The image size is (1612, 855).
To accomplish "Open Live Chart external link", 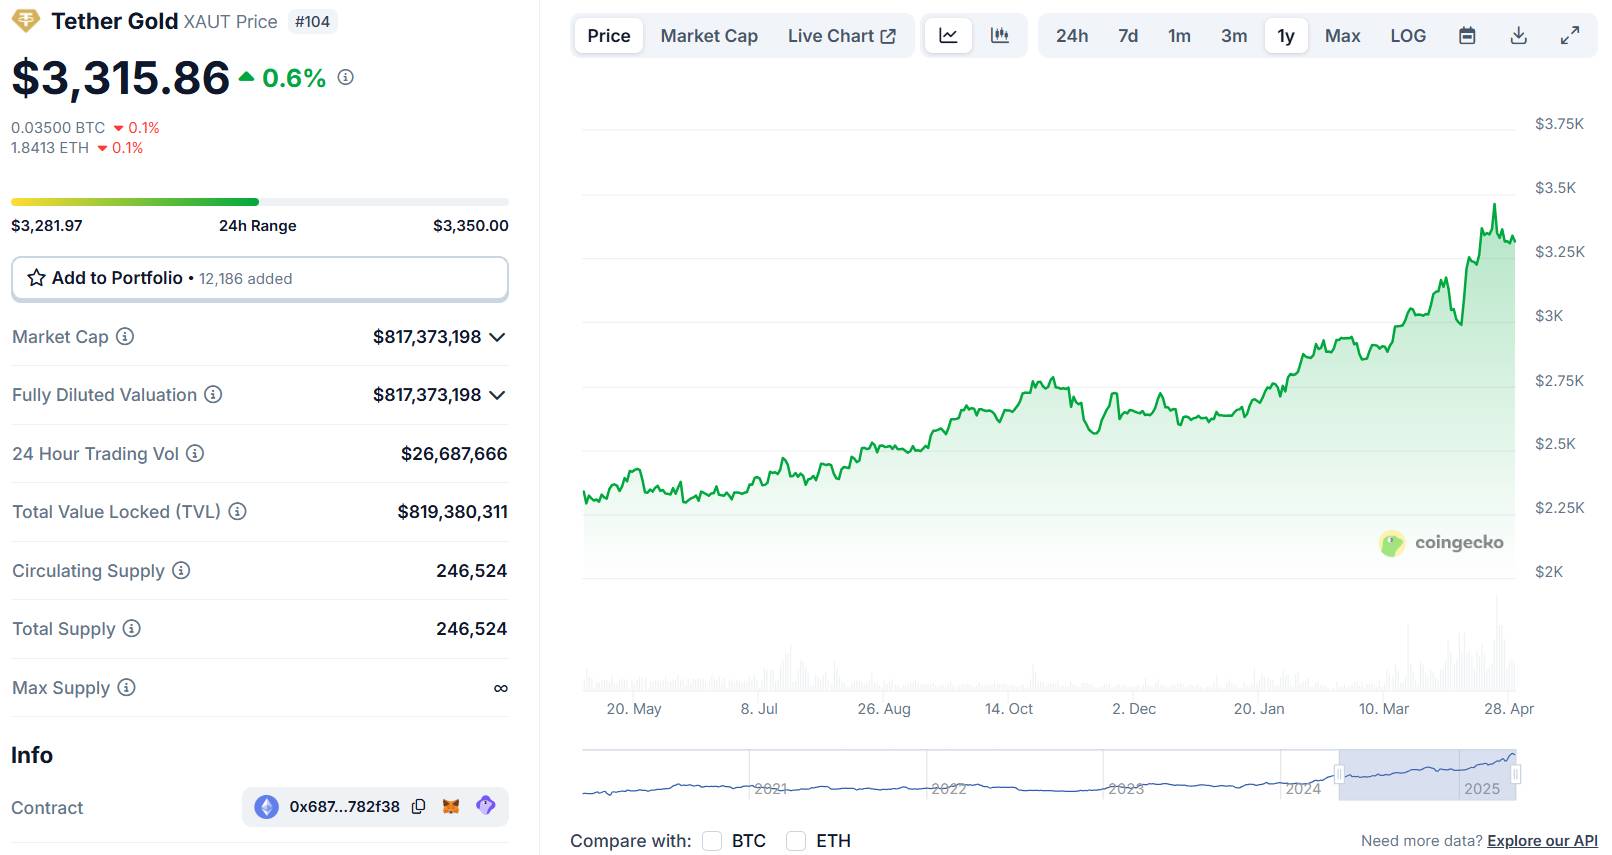I will 842,36.
